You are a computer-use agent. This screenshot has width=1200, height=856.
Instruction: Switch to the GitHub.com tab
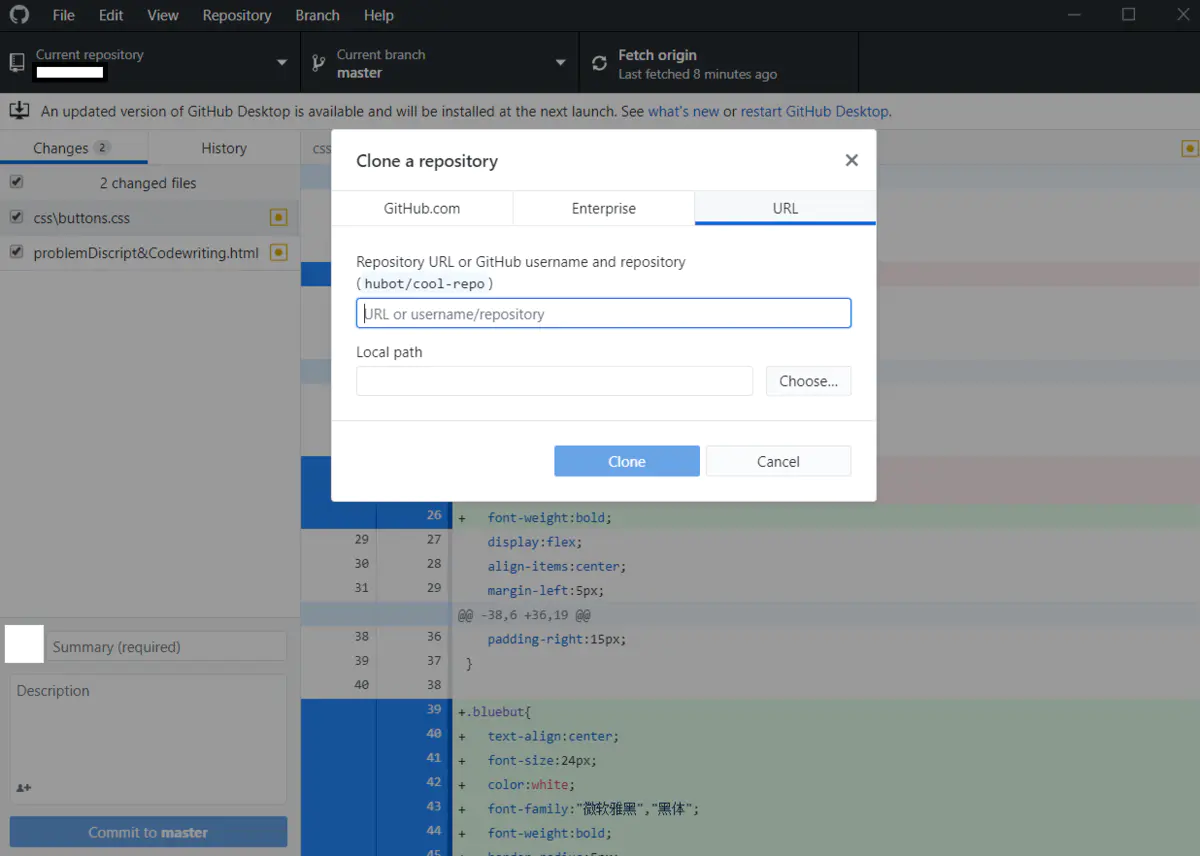(x=422, y=208)
